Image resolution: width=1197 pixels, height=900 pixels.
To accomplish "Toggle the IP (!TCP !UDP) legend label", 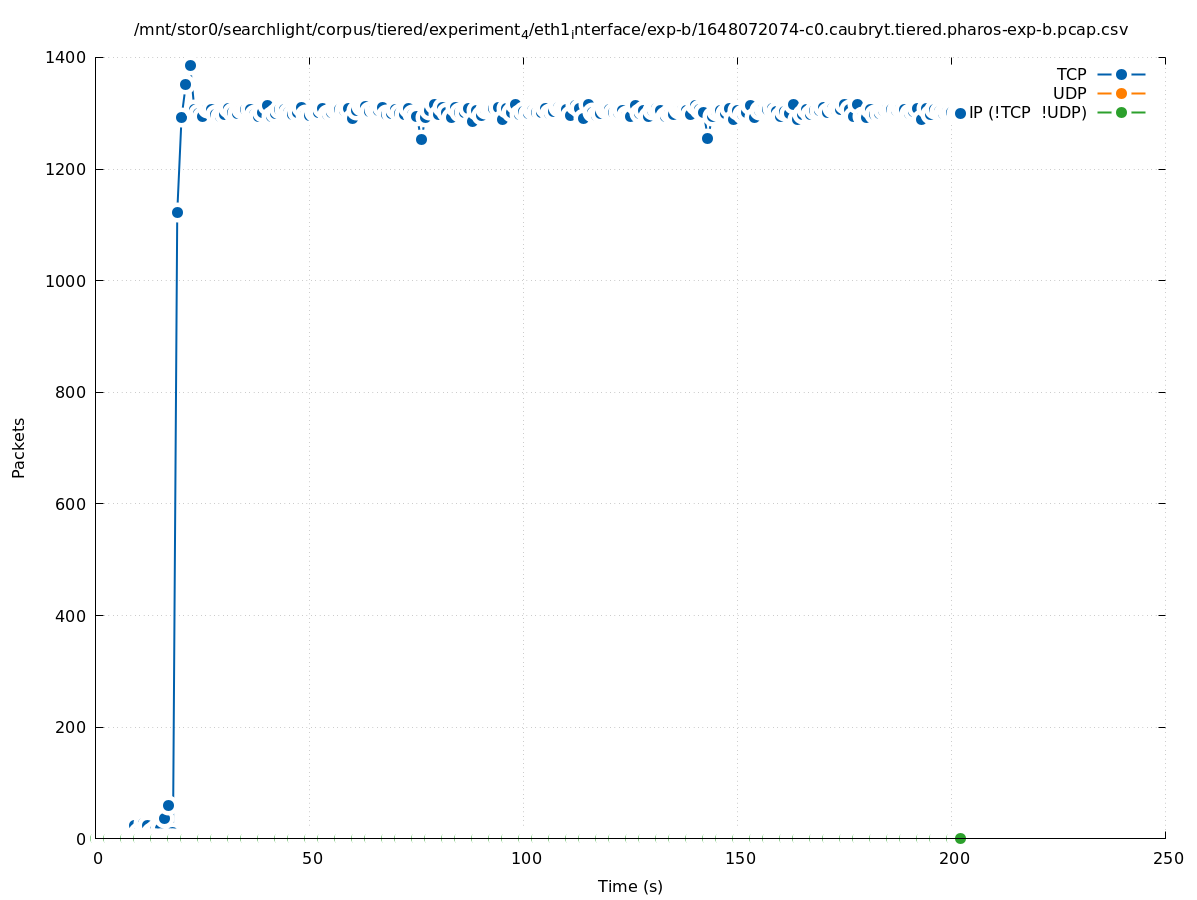I will [x=1027, y=112].
